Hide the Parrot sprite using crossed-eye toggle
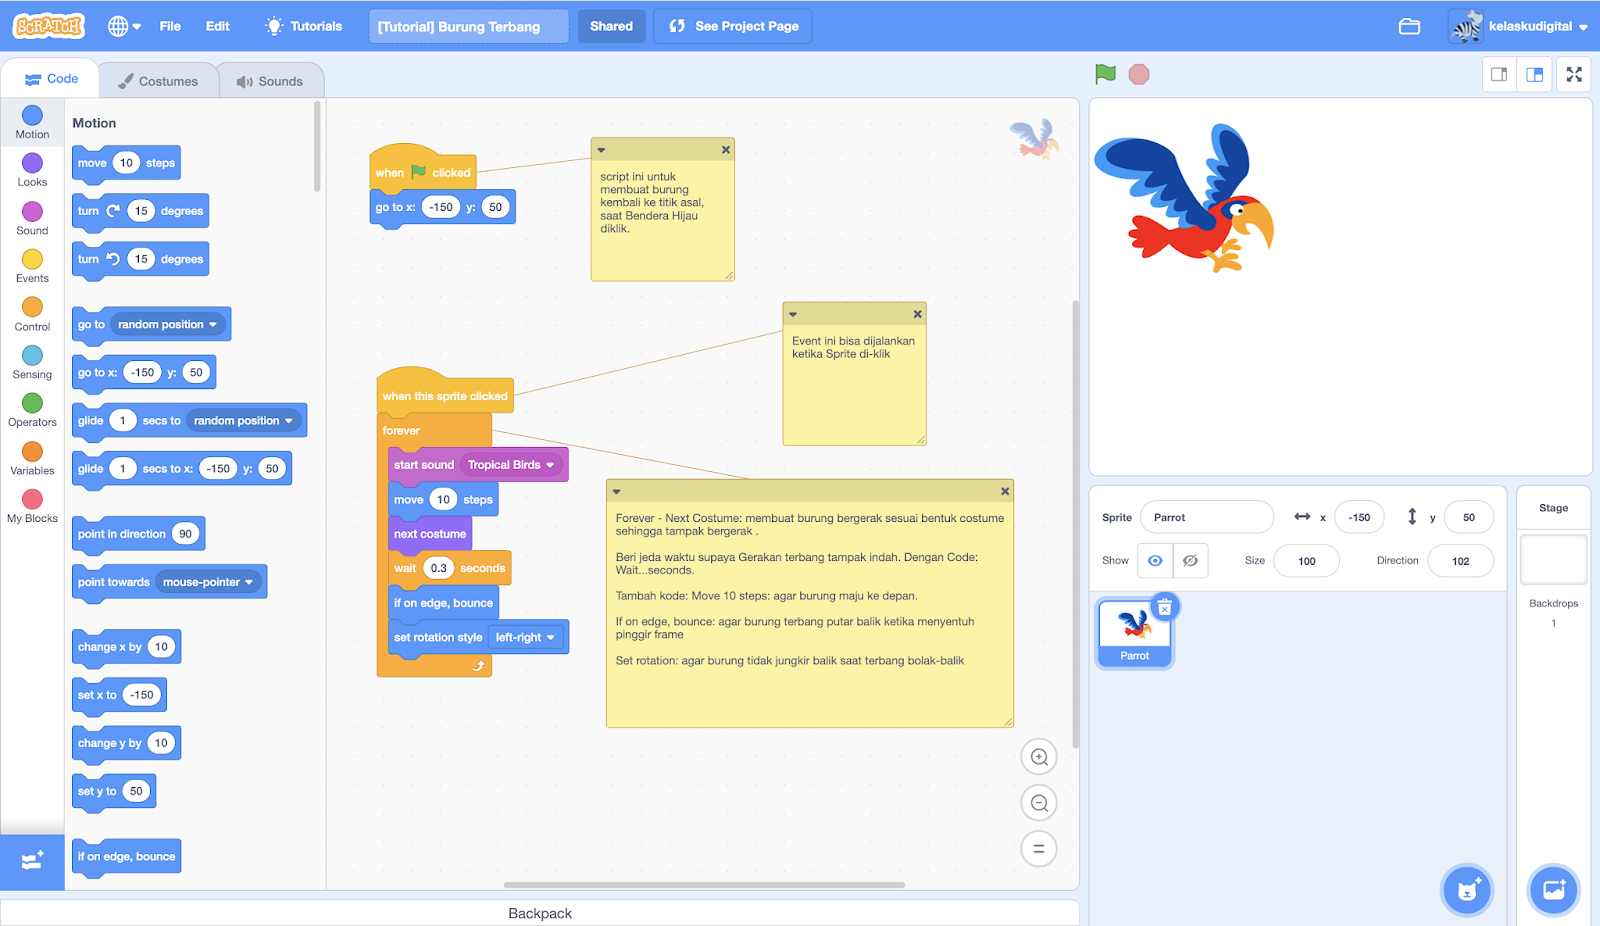 pyautogui.click(x=1190, y=560)
